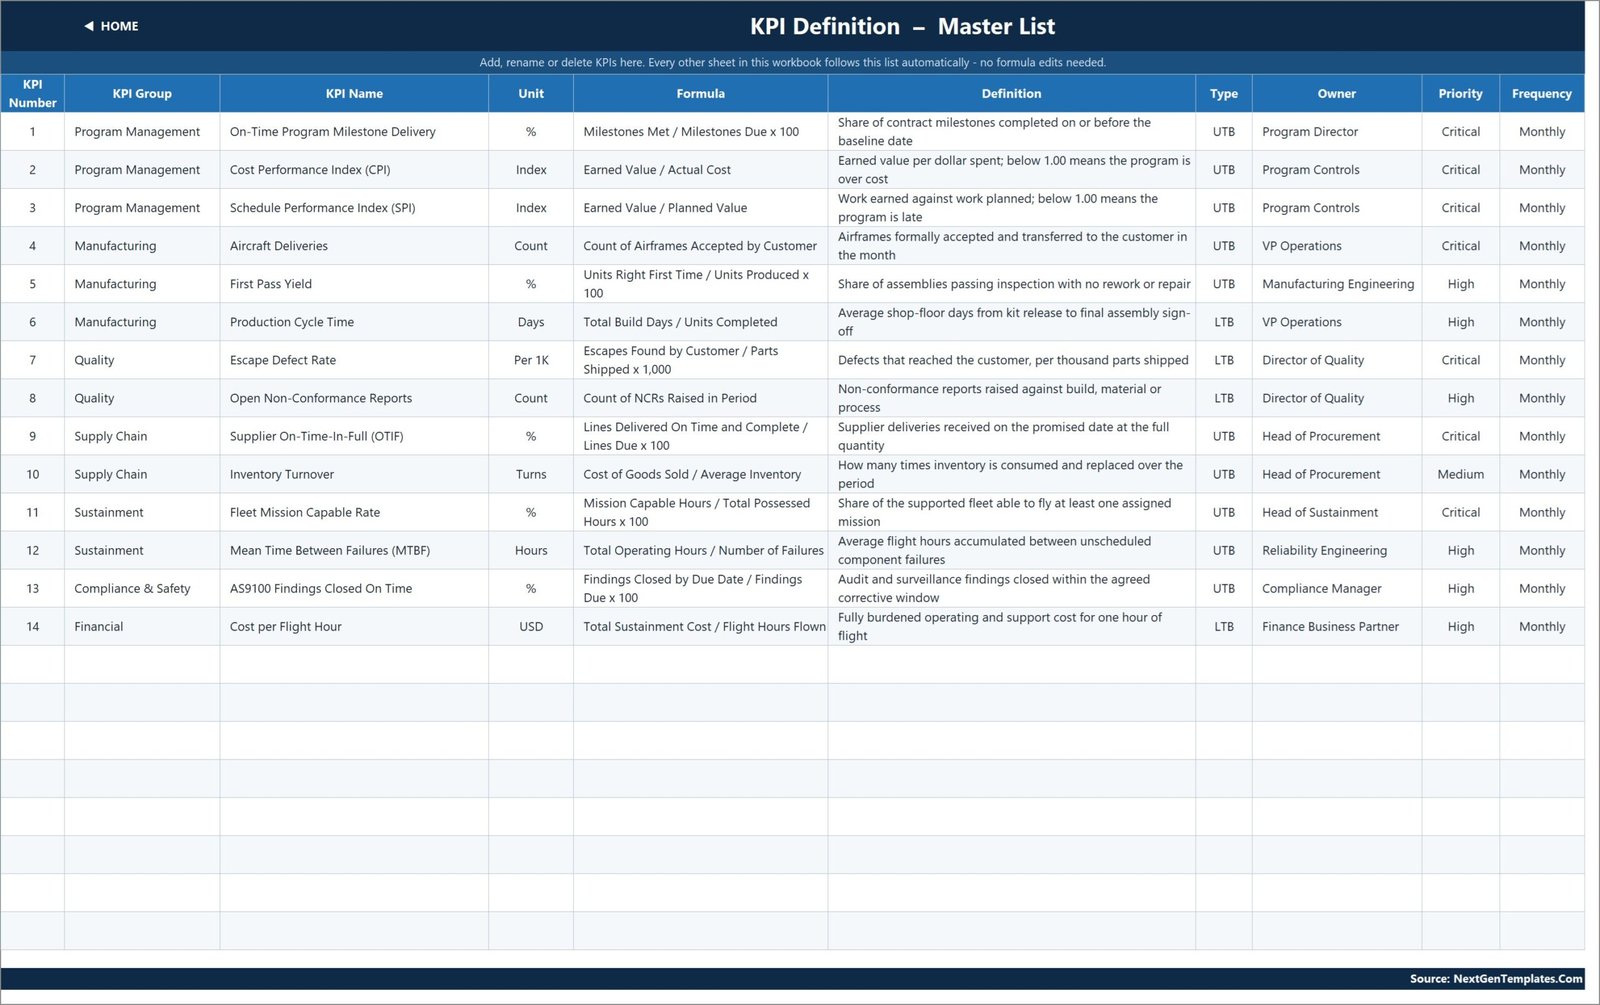Image resolution: width=1600 pixels, height=1005 pixels.
Task: Click the First Pass Yield cell
Action: (354, 284)
